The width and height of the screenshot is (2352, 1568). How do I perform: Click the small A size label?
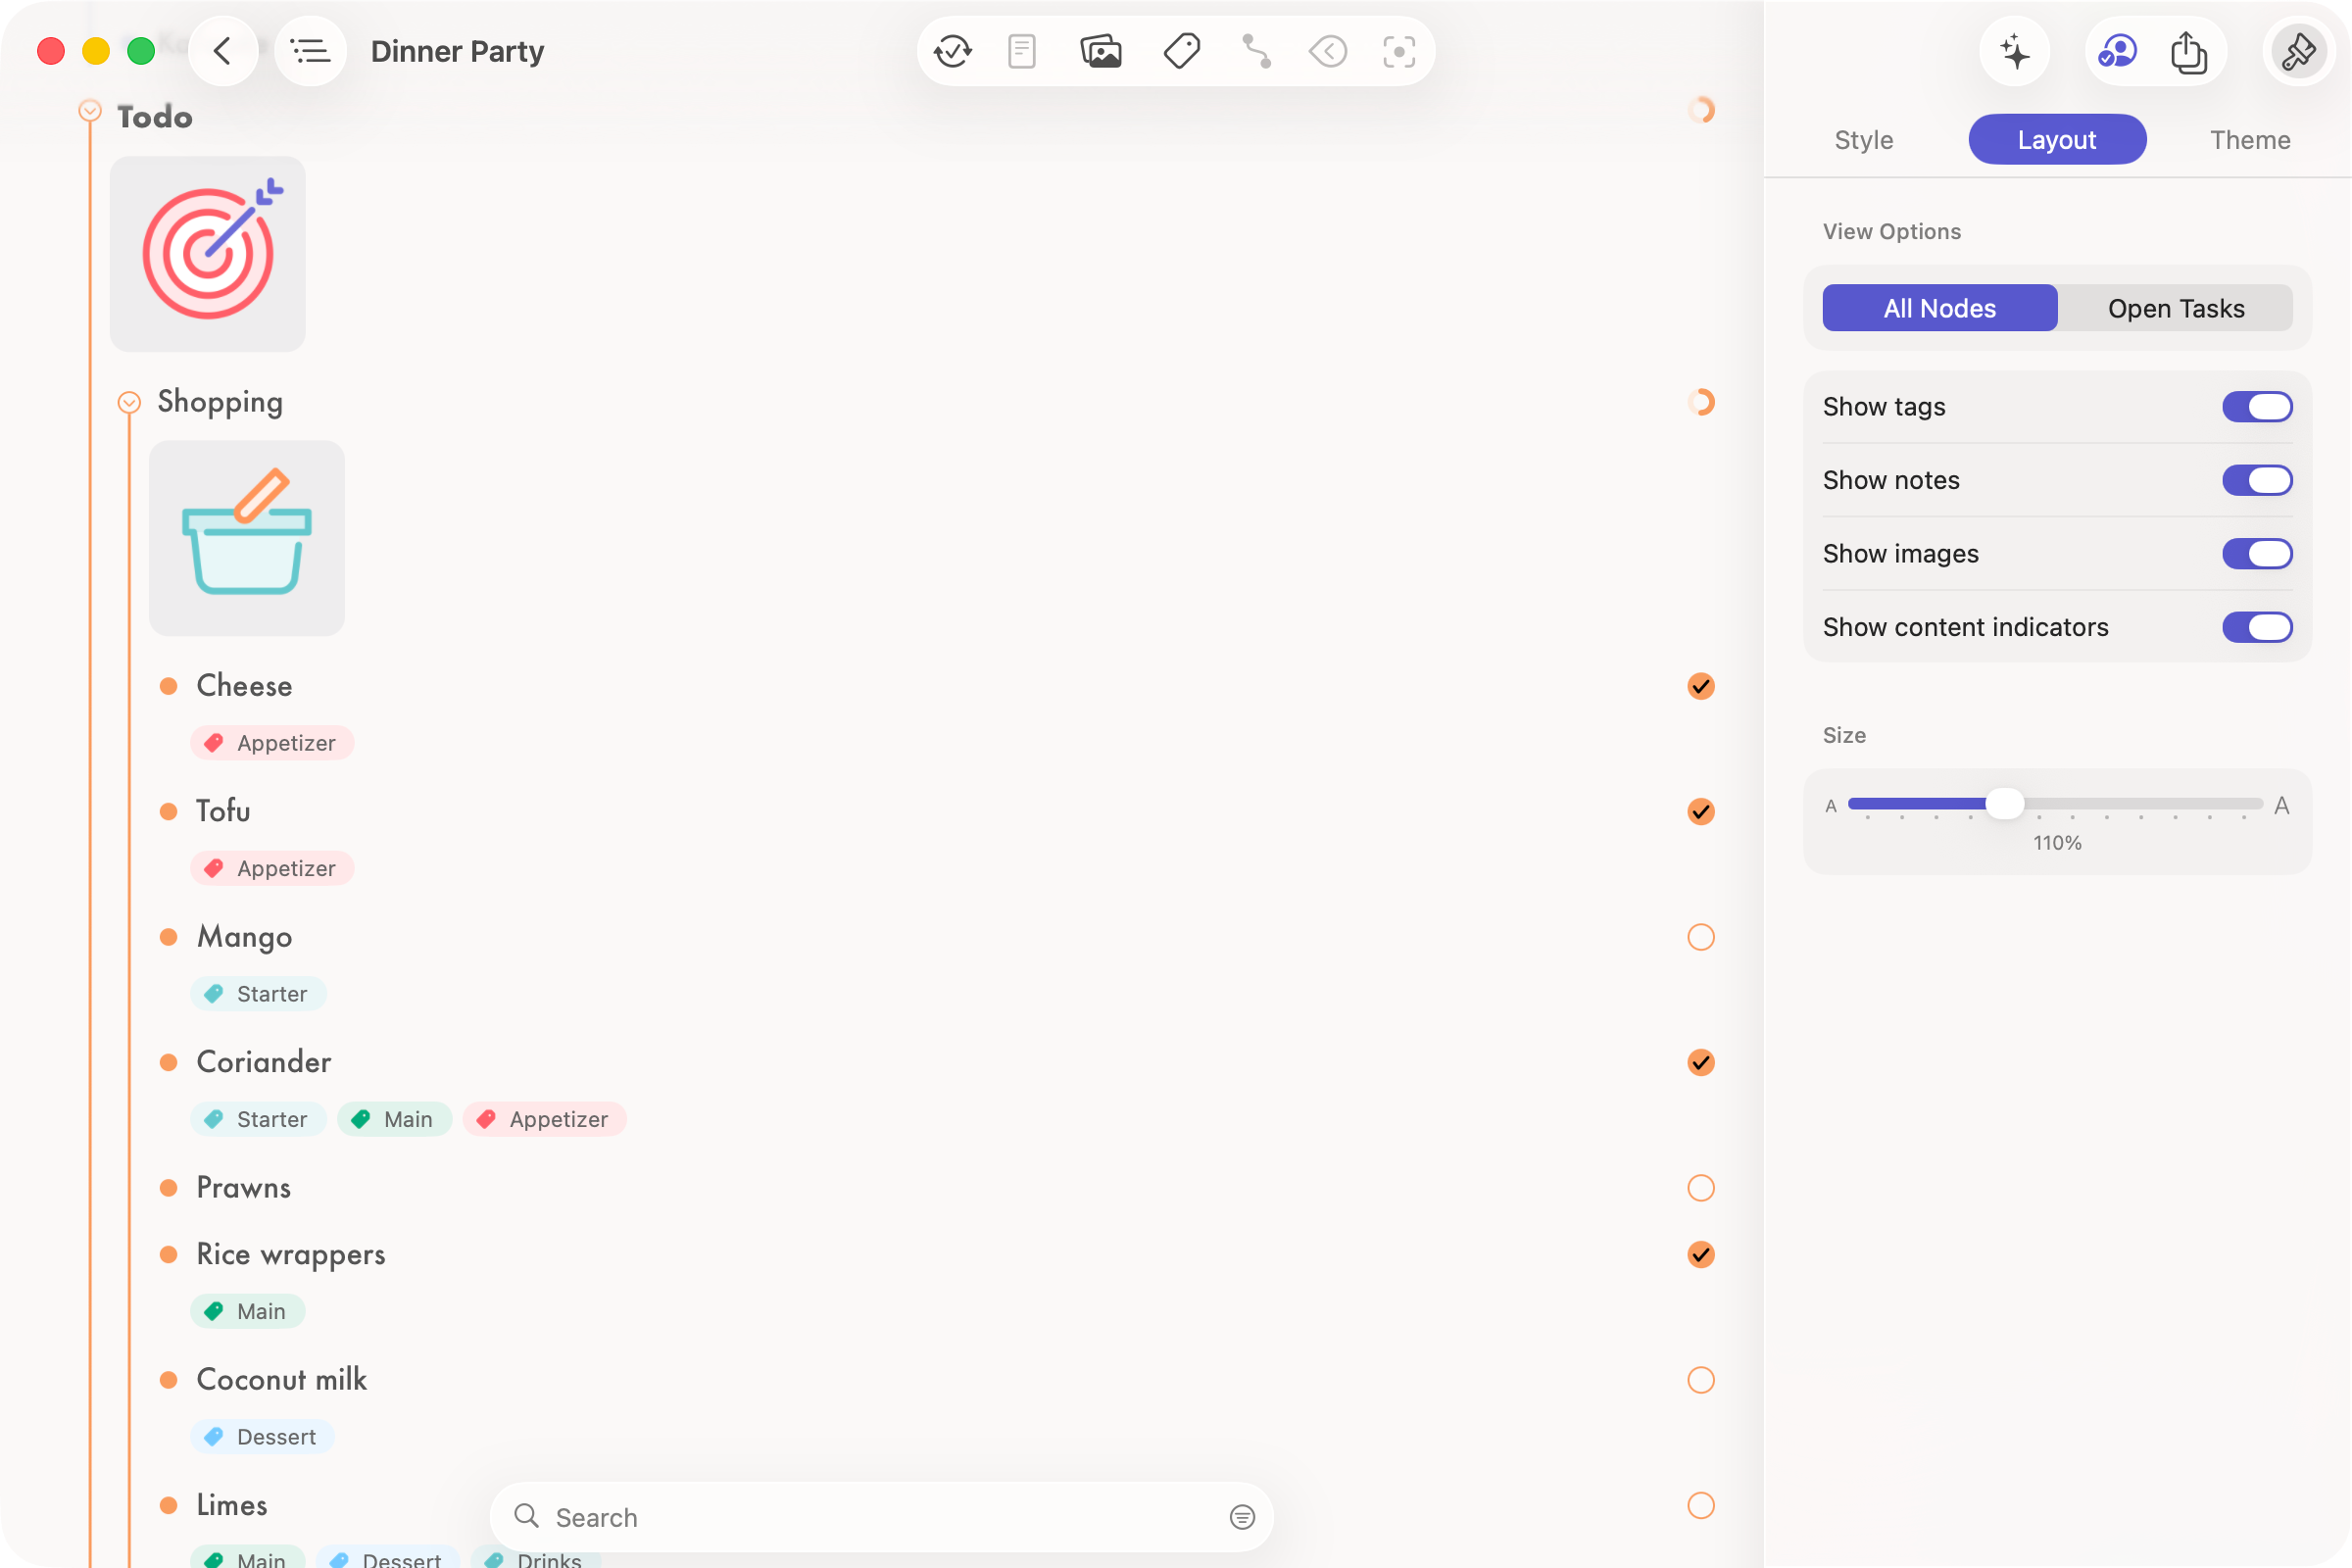[1830, 806]
